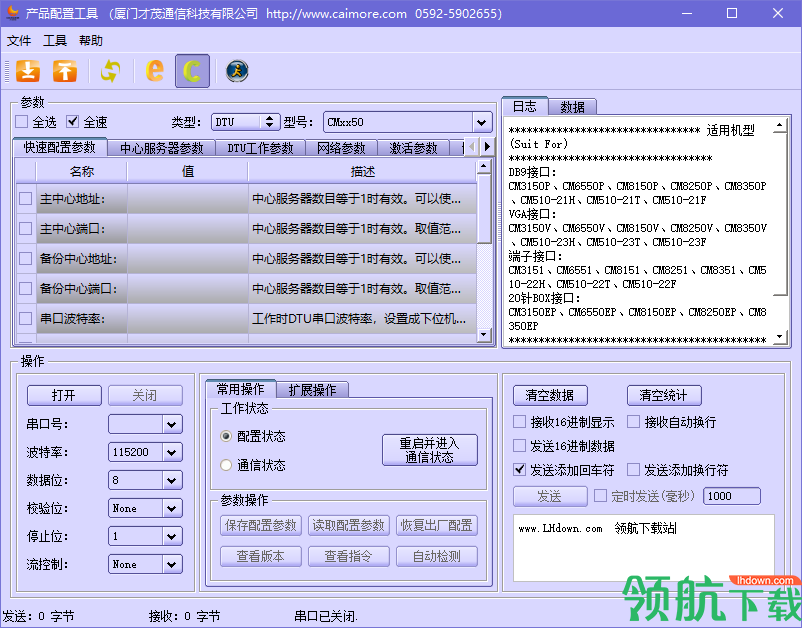Select the 日志 tab
This screenshot has width=802, height=628.
coord(525,106)
